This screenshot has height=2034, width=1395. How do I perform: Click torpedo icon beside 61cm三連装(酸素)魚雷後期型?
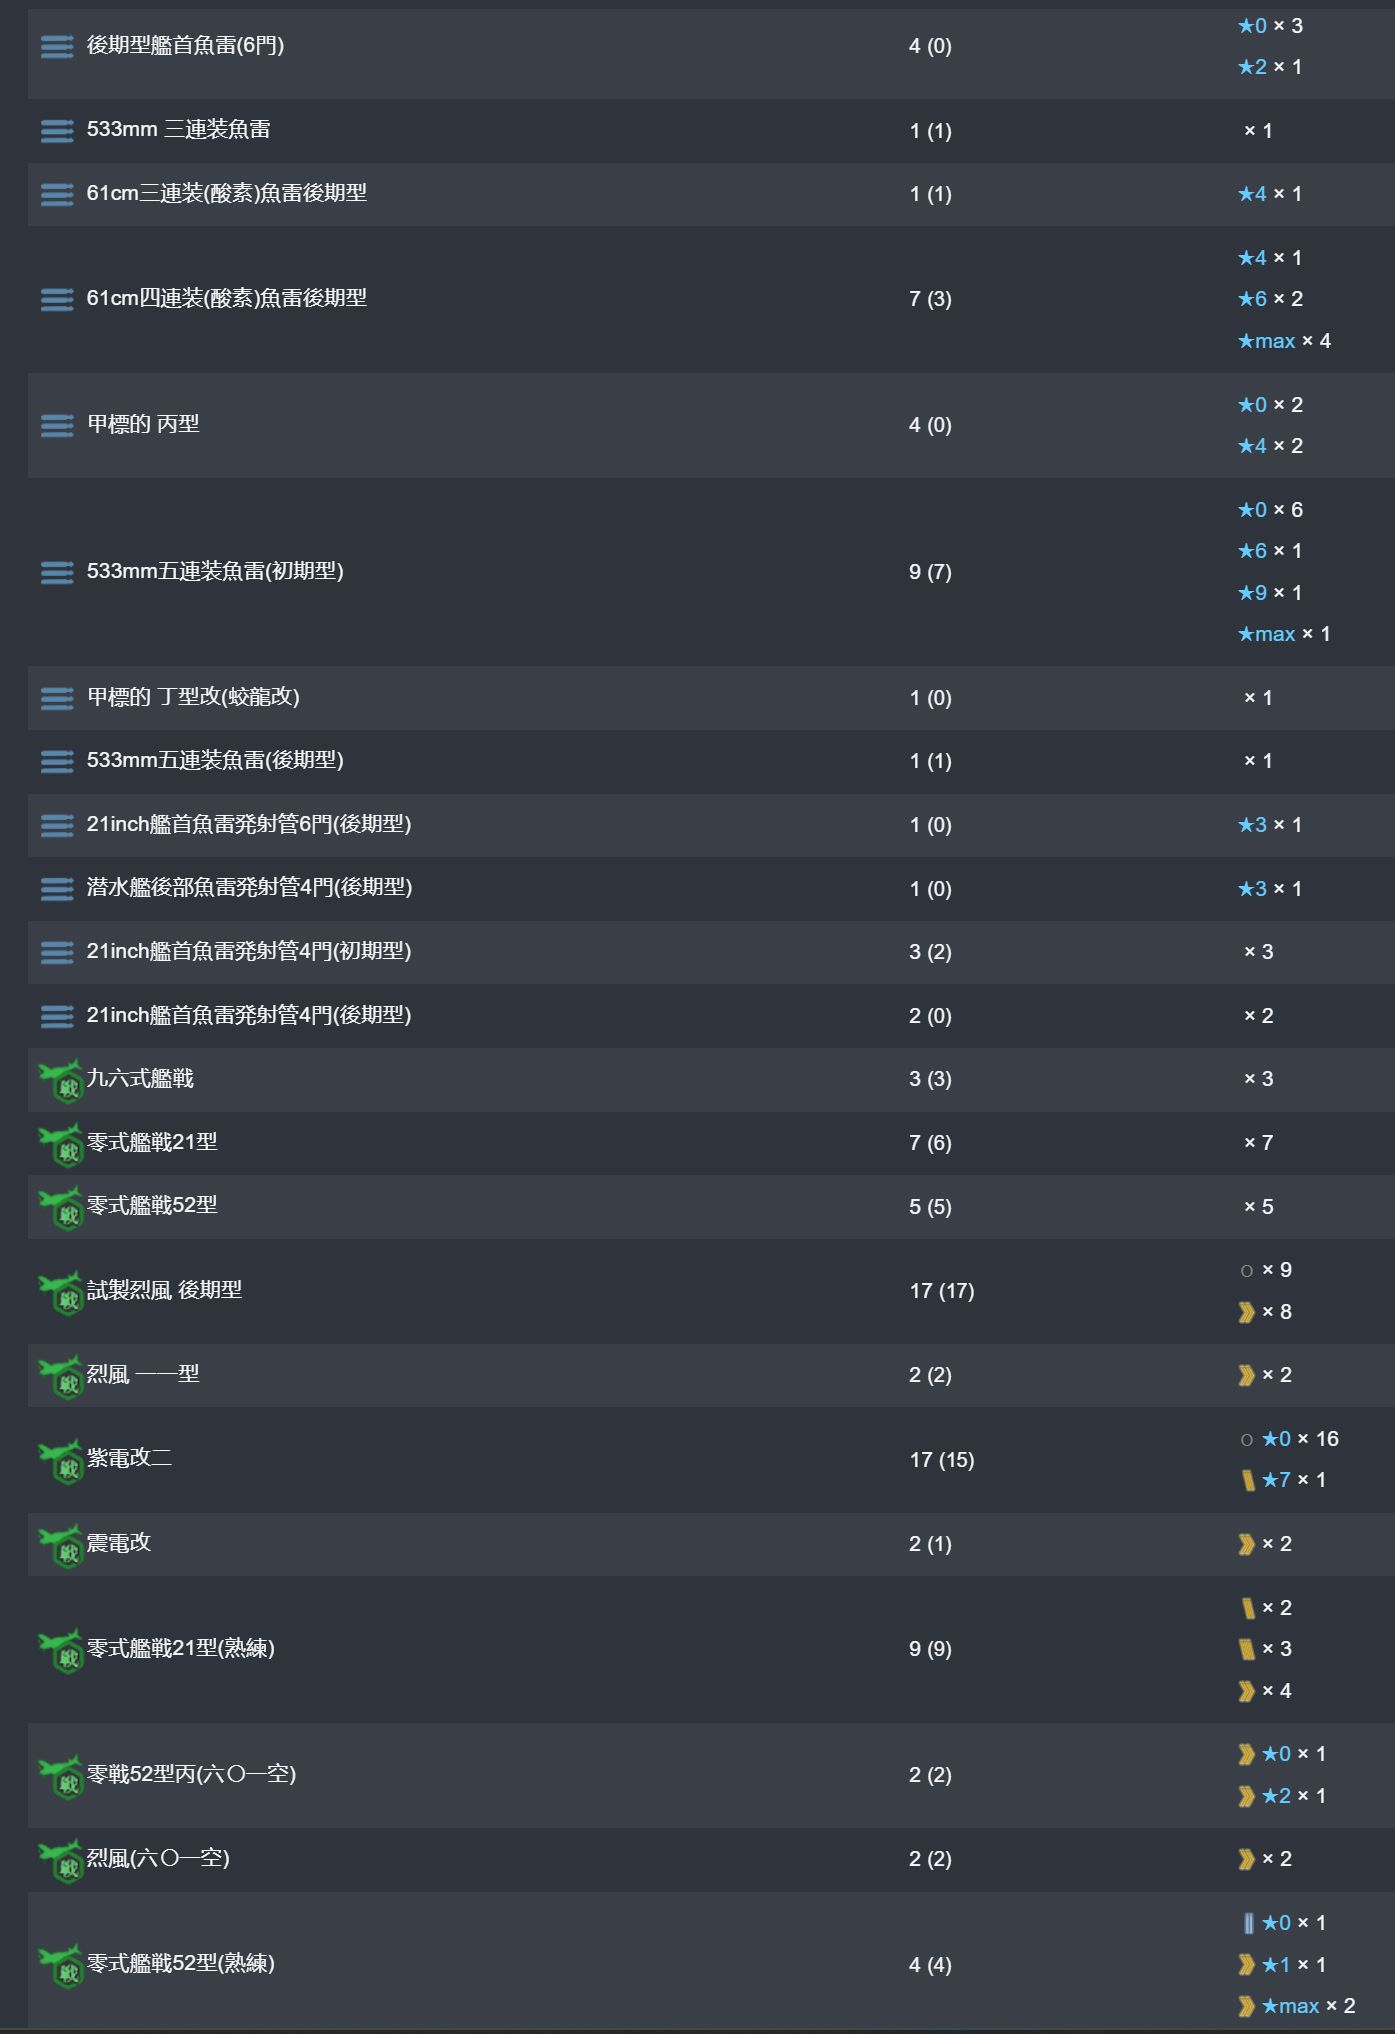(x=57, y=194)
